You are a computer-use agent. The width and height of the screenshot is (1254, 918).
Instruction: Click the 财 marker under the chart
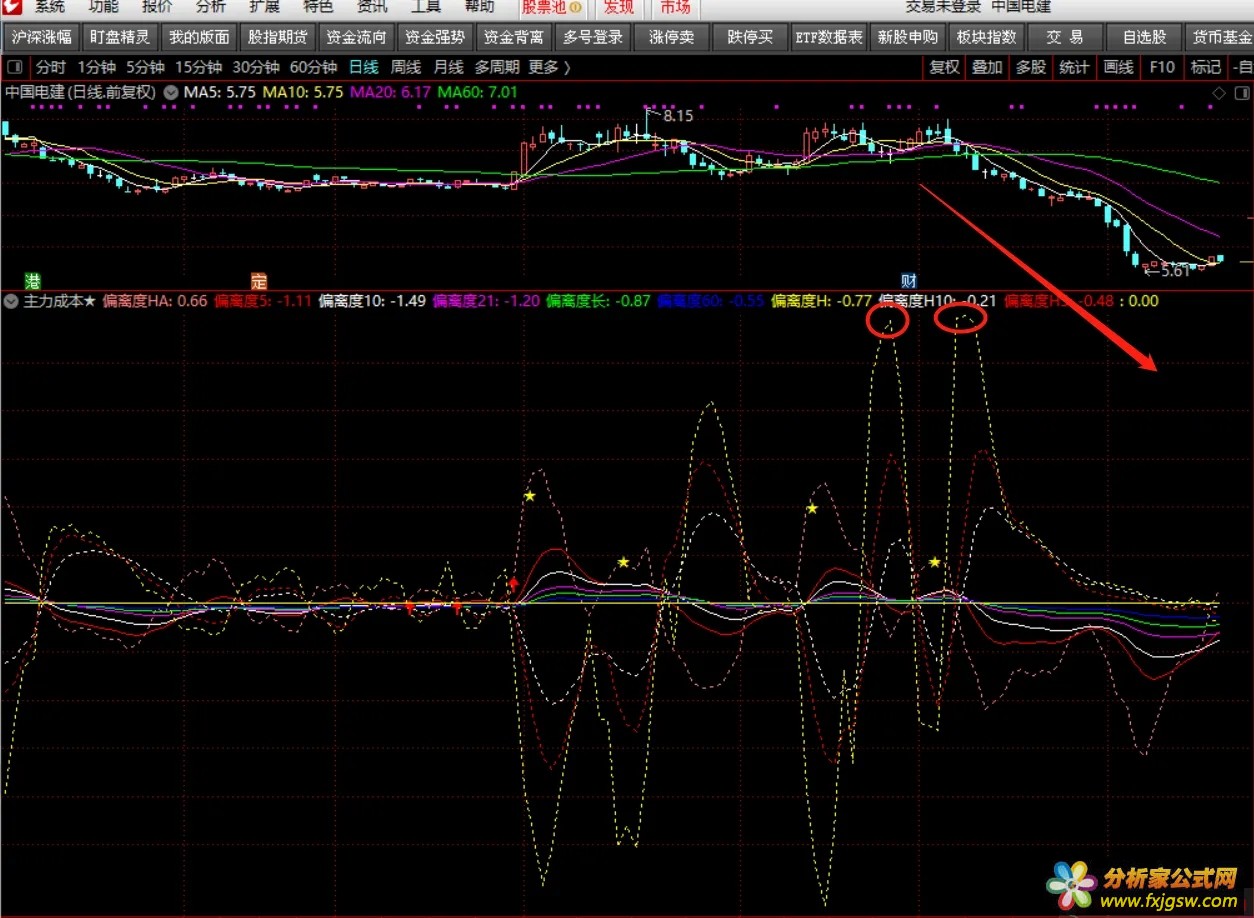(908, 280)
